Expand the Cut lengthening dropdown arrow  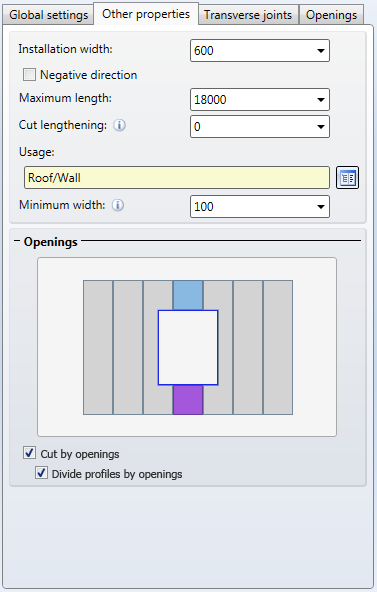[321, 126]
